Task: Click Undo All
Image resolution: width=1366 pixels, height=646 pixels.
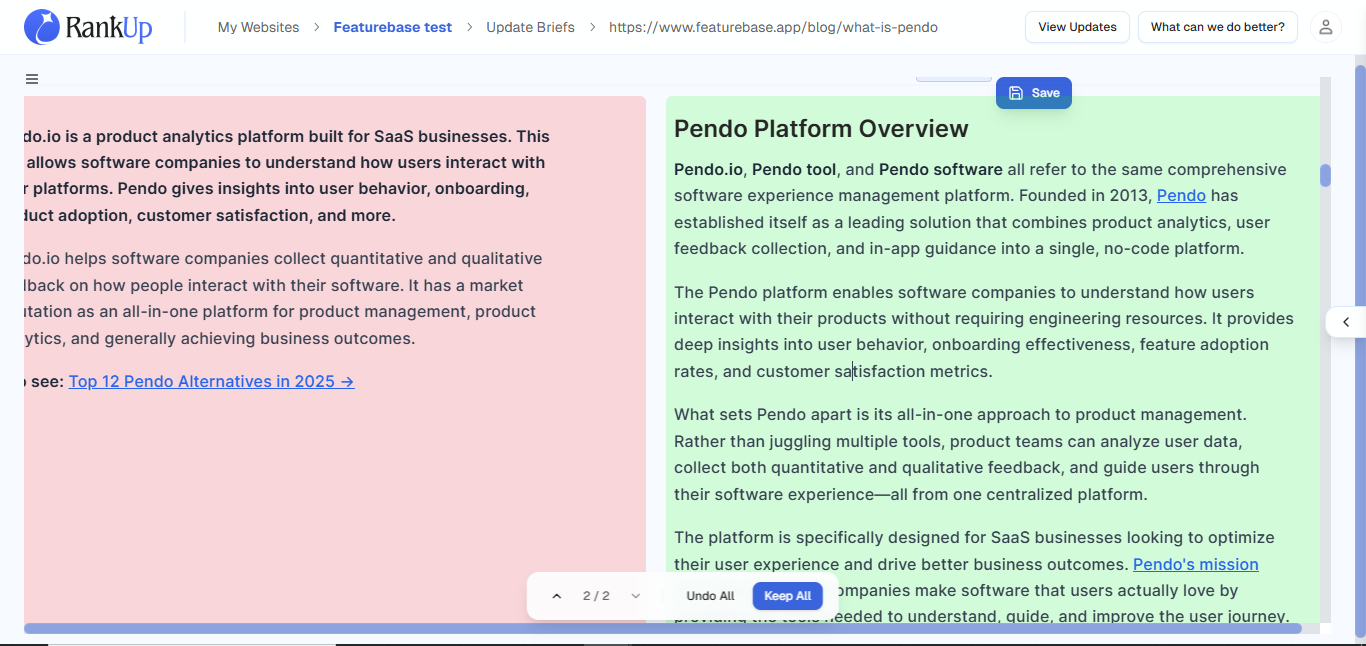Action: coord(710,596)
